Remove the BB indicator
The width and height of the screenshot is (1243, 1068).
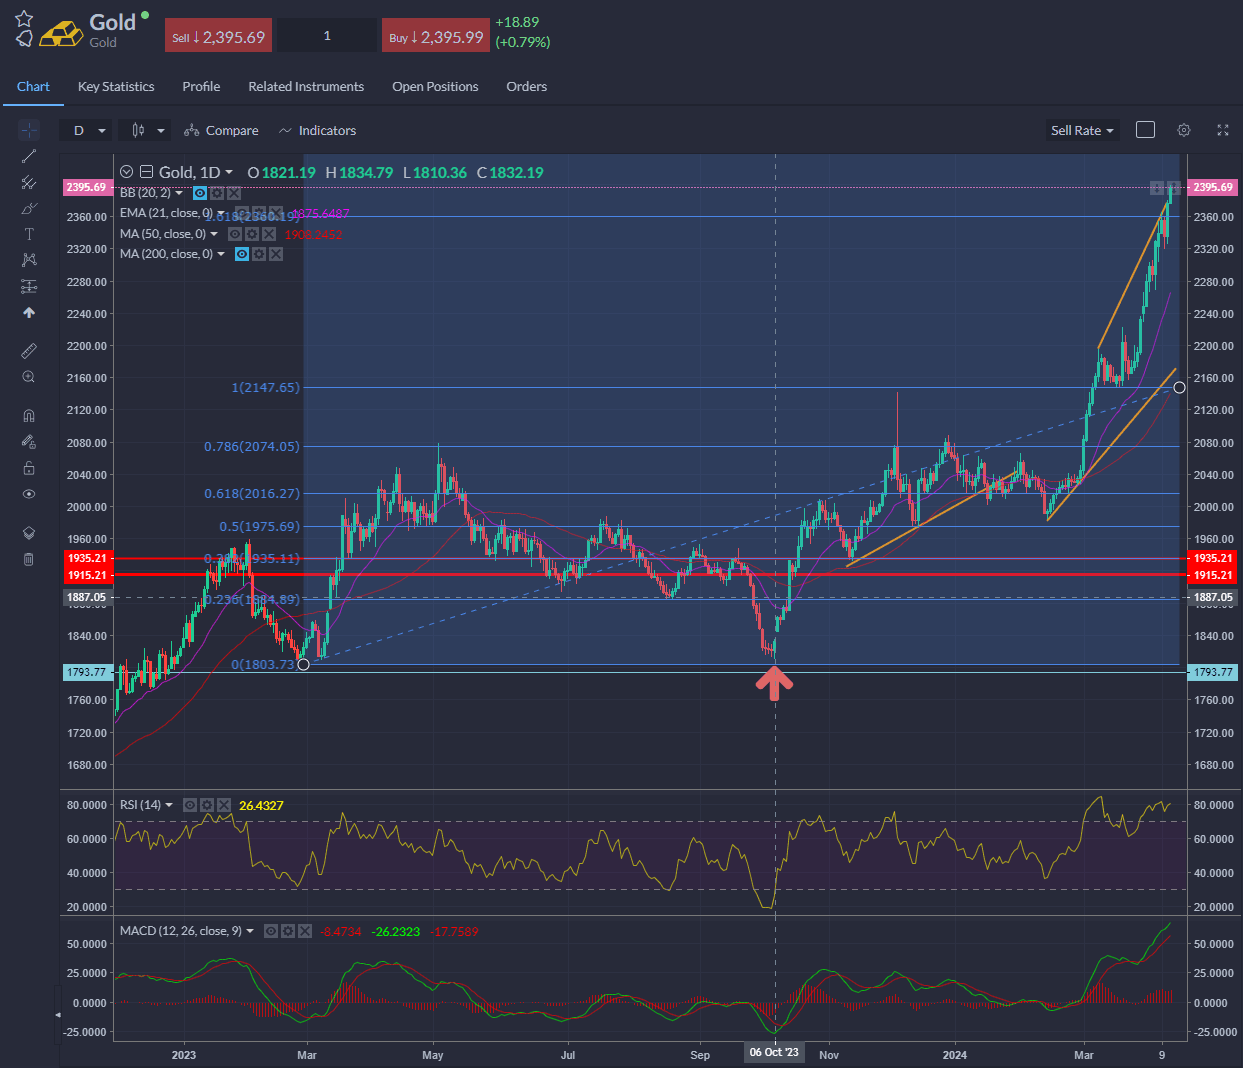click(234, 193)
